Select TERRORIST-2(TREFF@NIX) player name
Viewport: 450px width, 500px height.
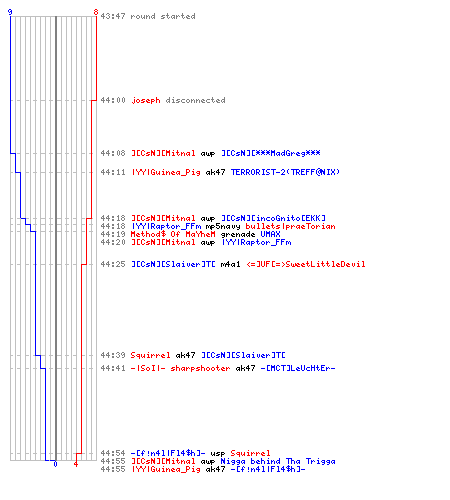(285, 172)
